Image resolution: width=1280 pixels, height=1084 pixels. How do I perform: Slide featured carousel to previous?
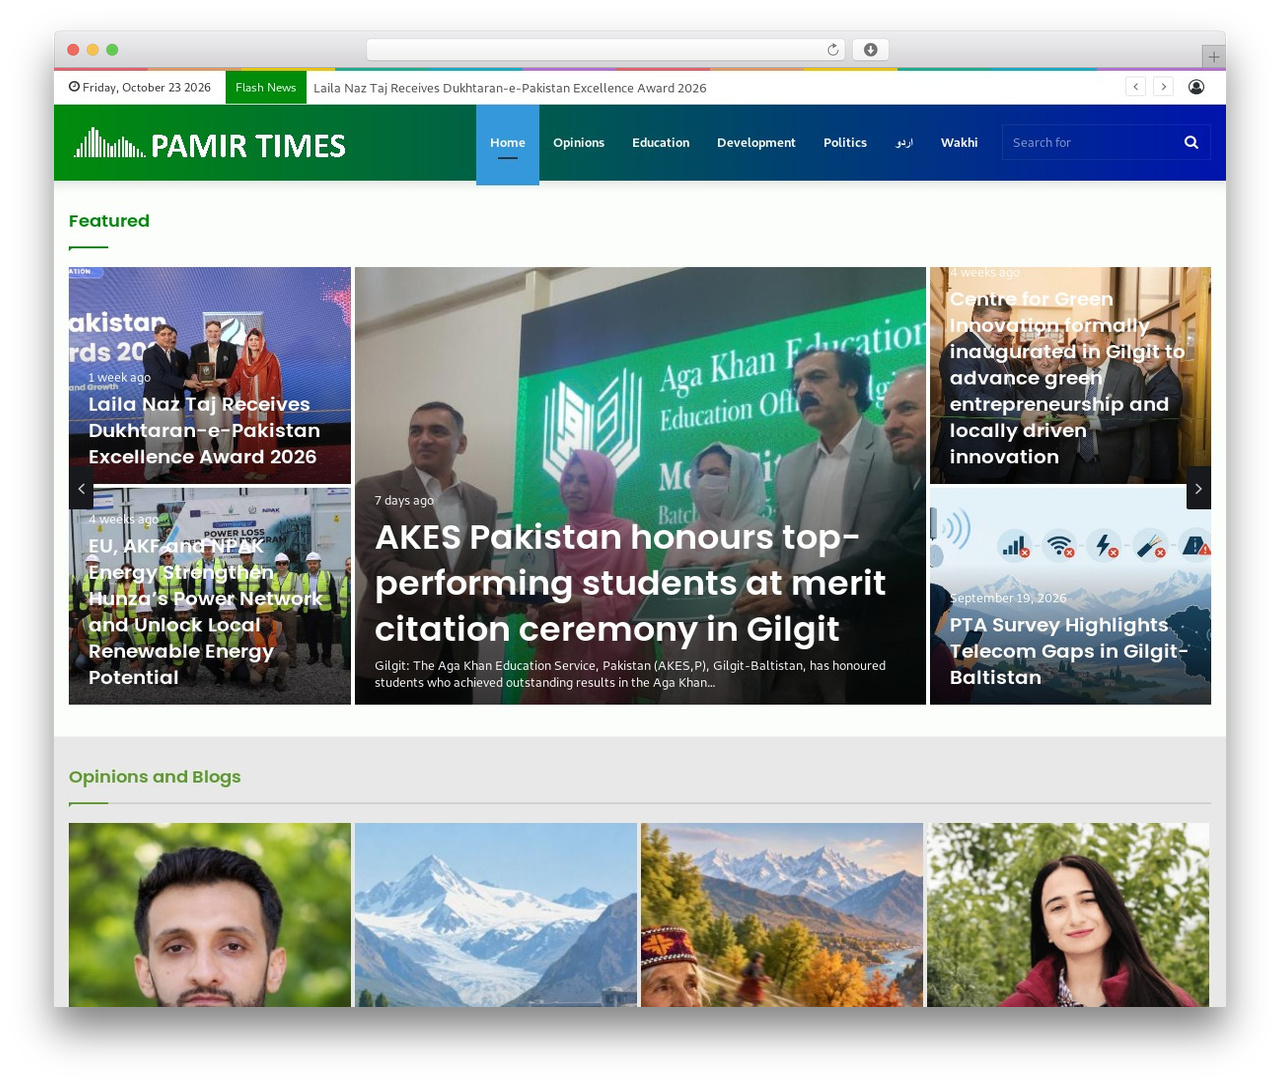click(x=81, y=488)
